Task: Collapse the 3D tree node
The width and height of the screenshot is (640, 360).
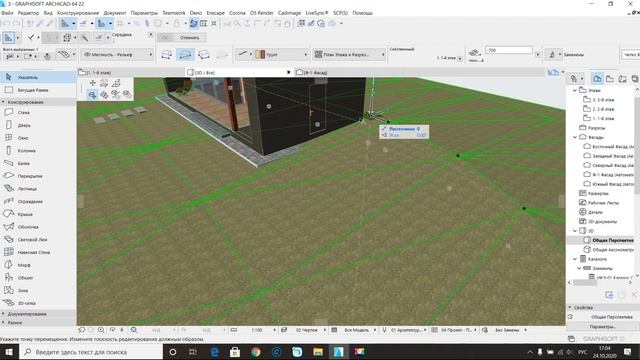Action: point(575,231)
